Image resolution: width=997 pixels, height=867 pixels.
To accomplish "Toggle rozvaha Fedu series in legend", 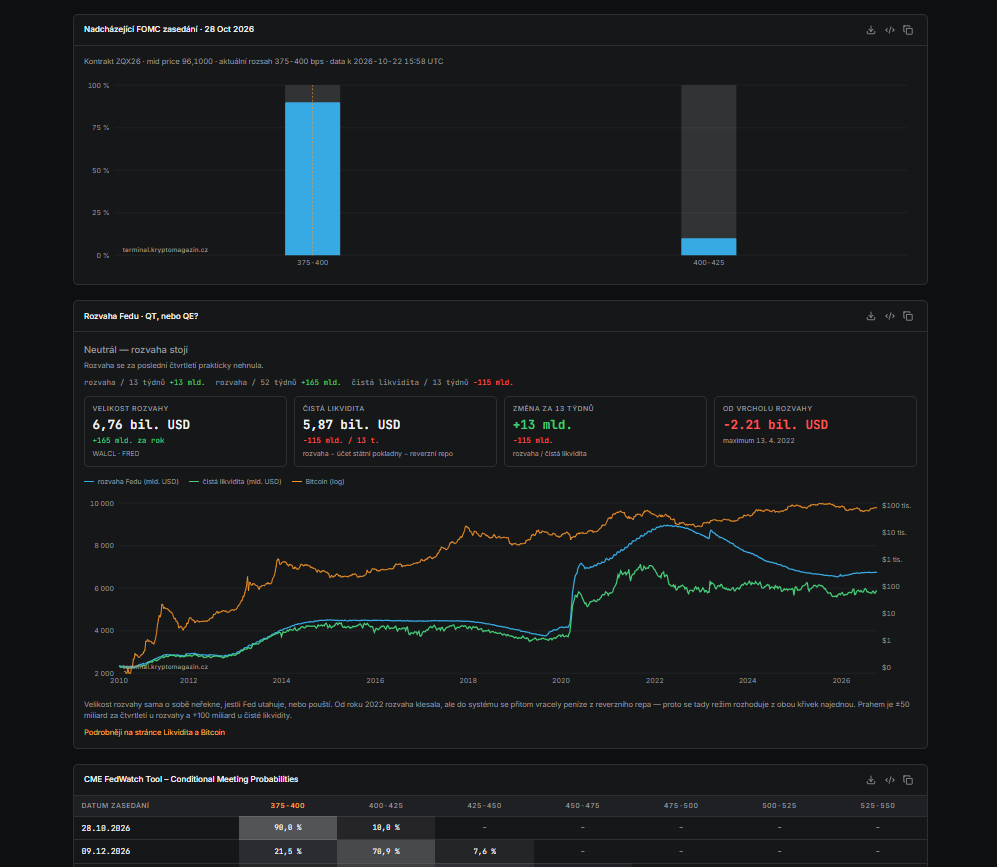I will [132, 481].
